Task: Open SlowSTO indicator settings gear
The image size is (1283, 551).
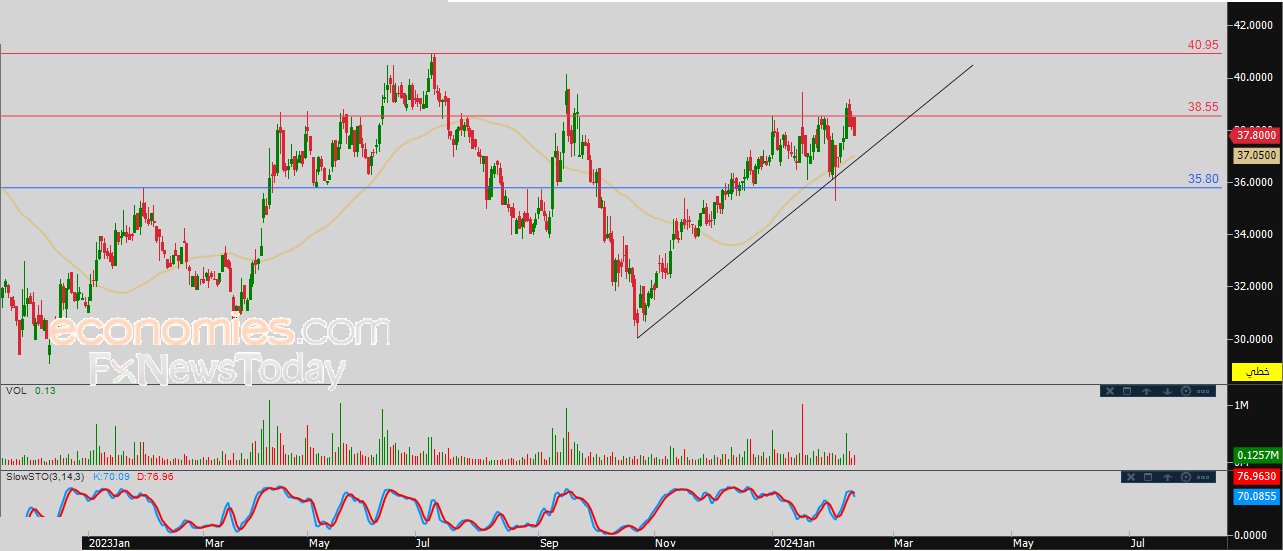Action: pyautogui.click(x=1186, y=477)
